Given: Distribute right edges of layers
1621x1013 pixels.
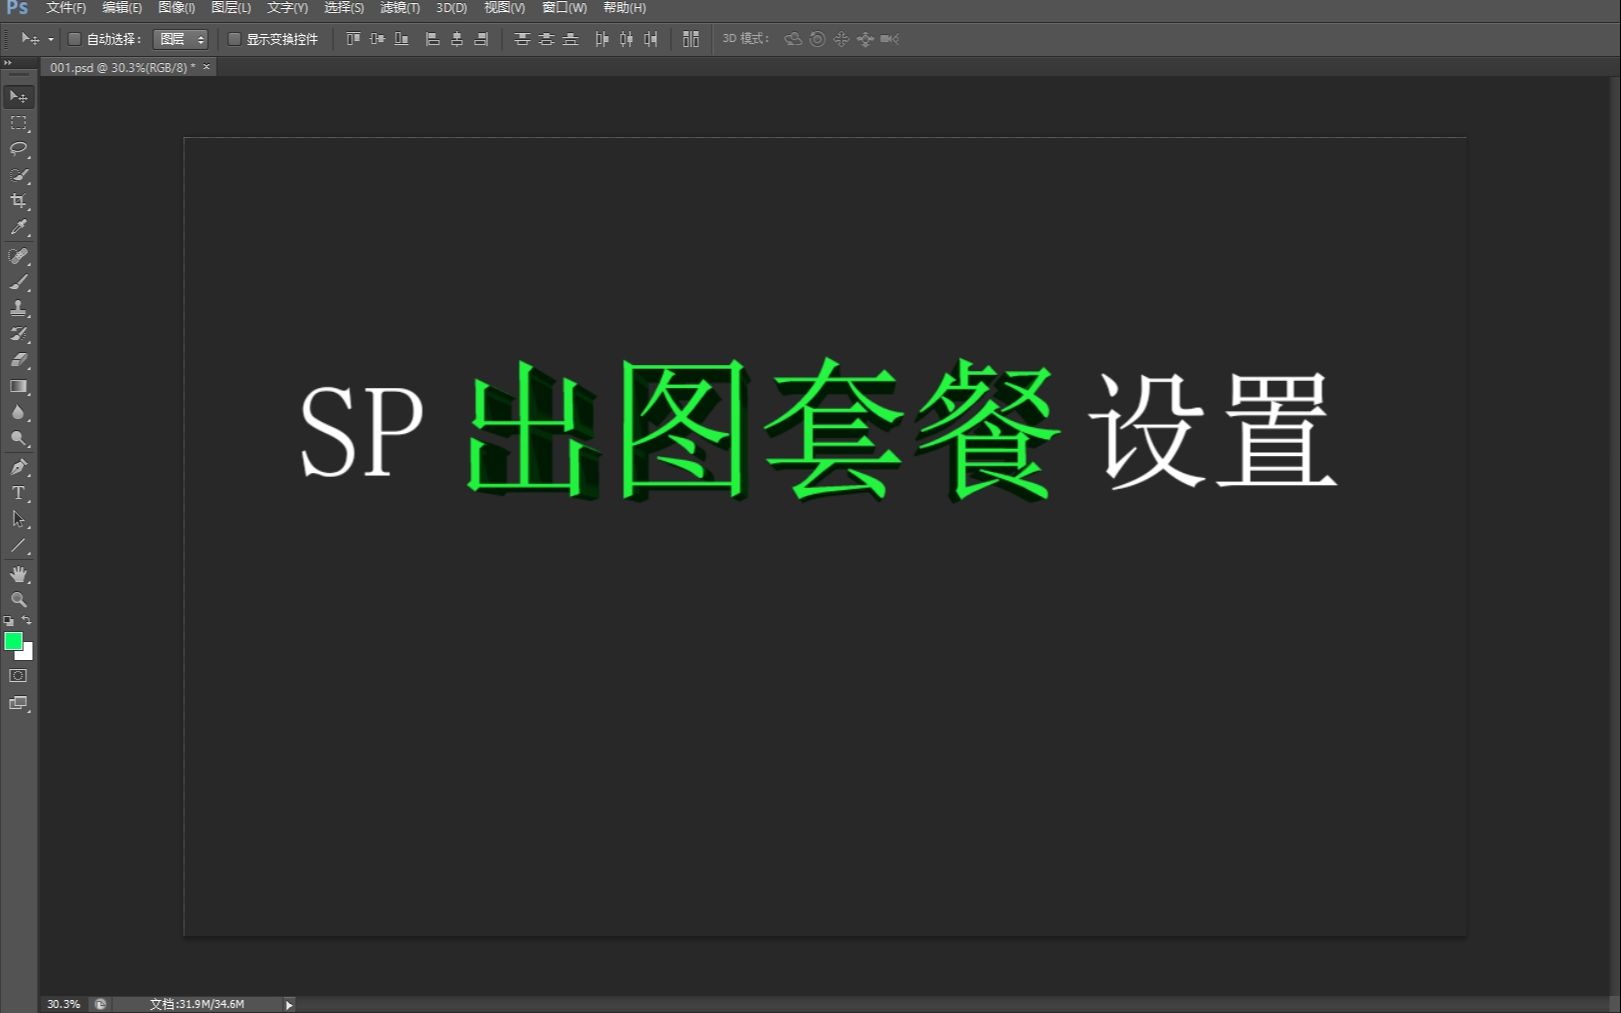Looking at the screenshot, I should (650, 39).
